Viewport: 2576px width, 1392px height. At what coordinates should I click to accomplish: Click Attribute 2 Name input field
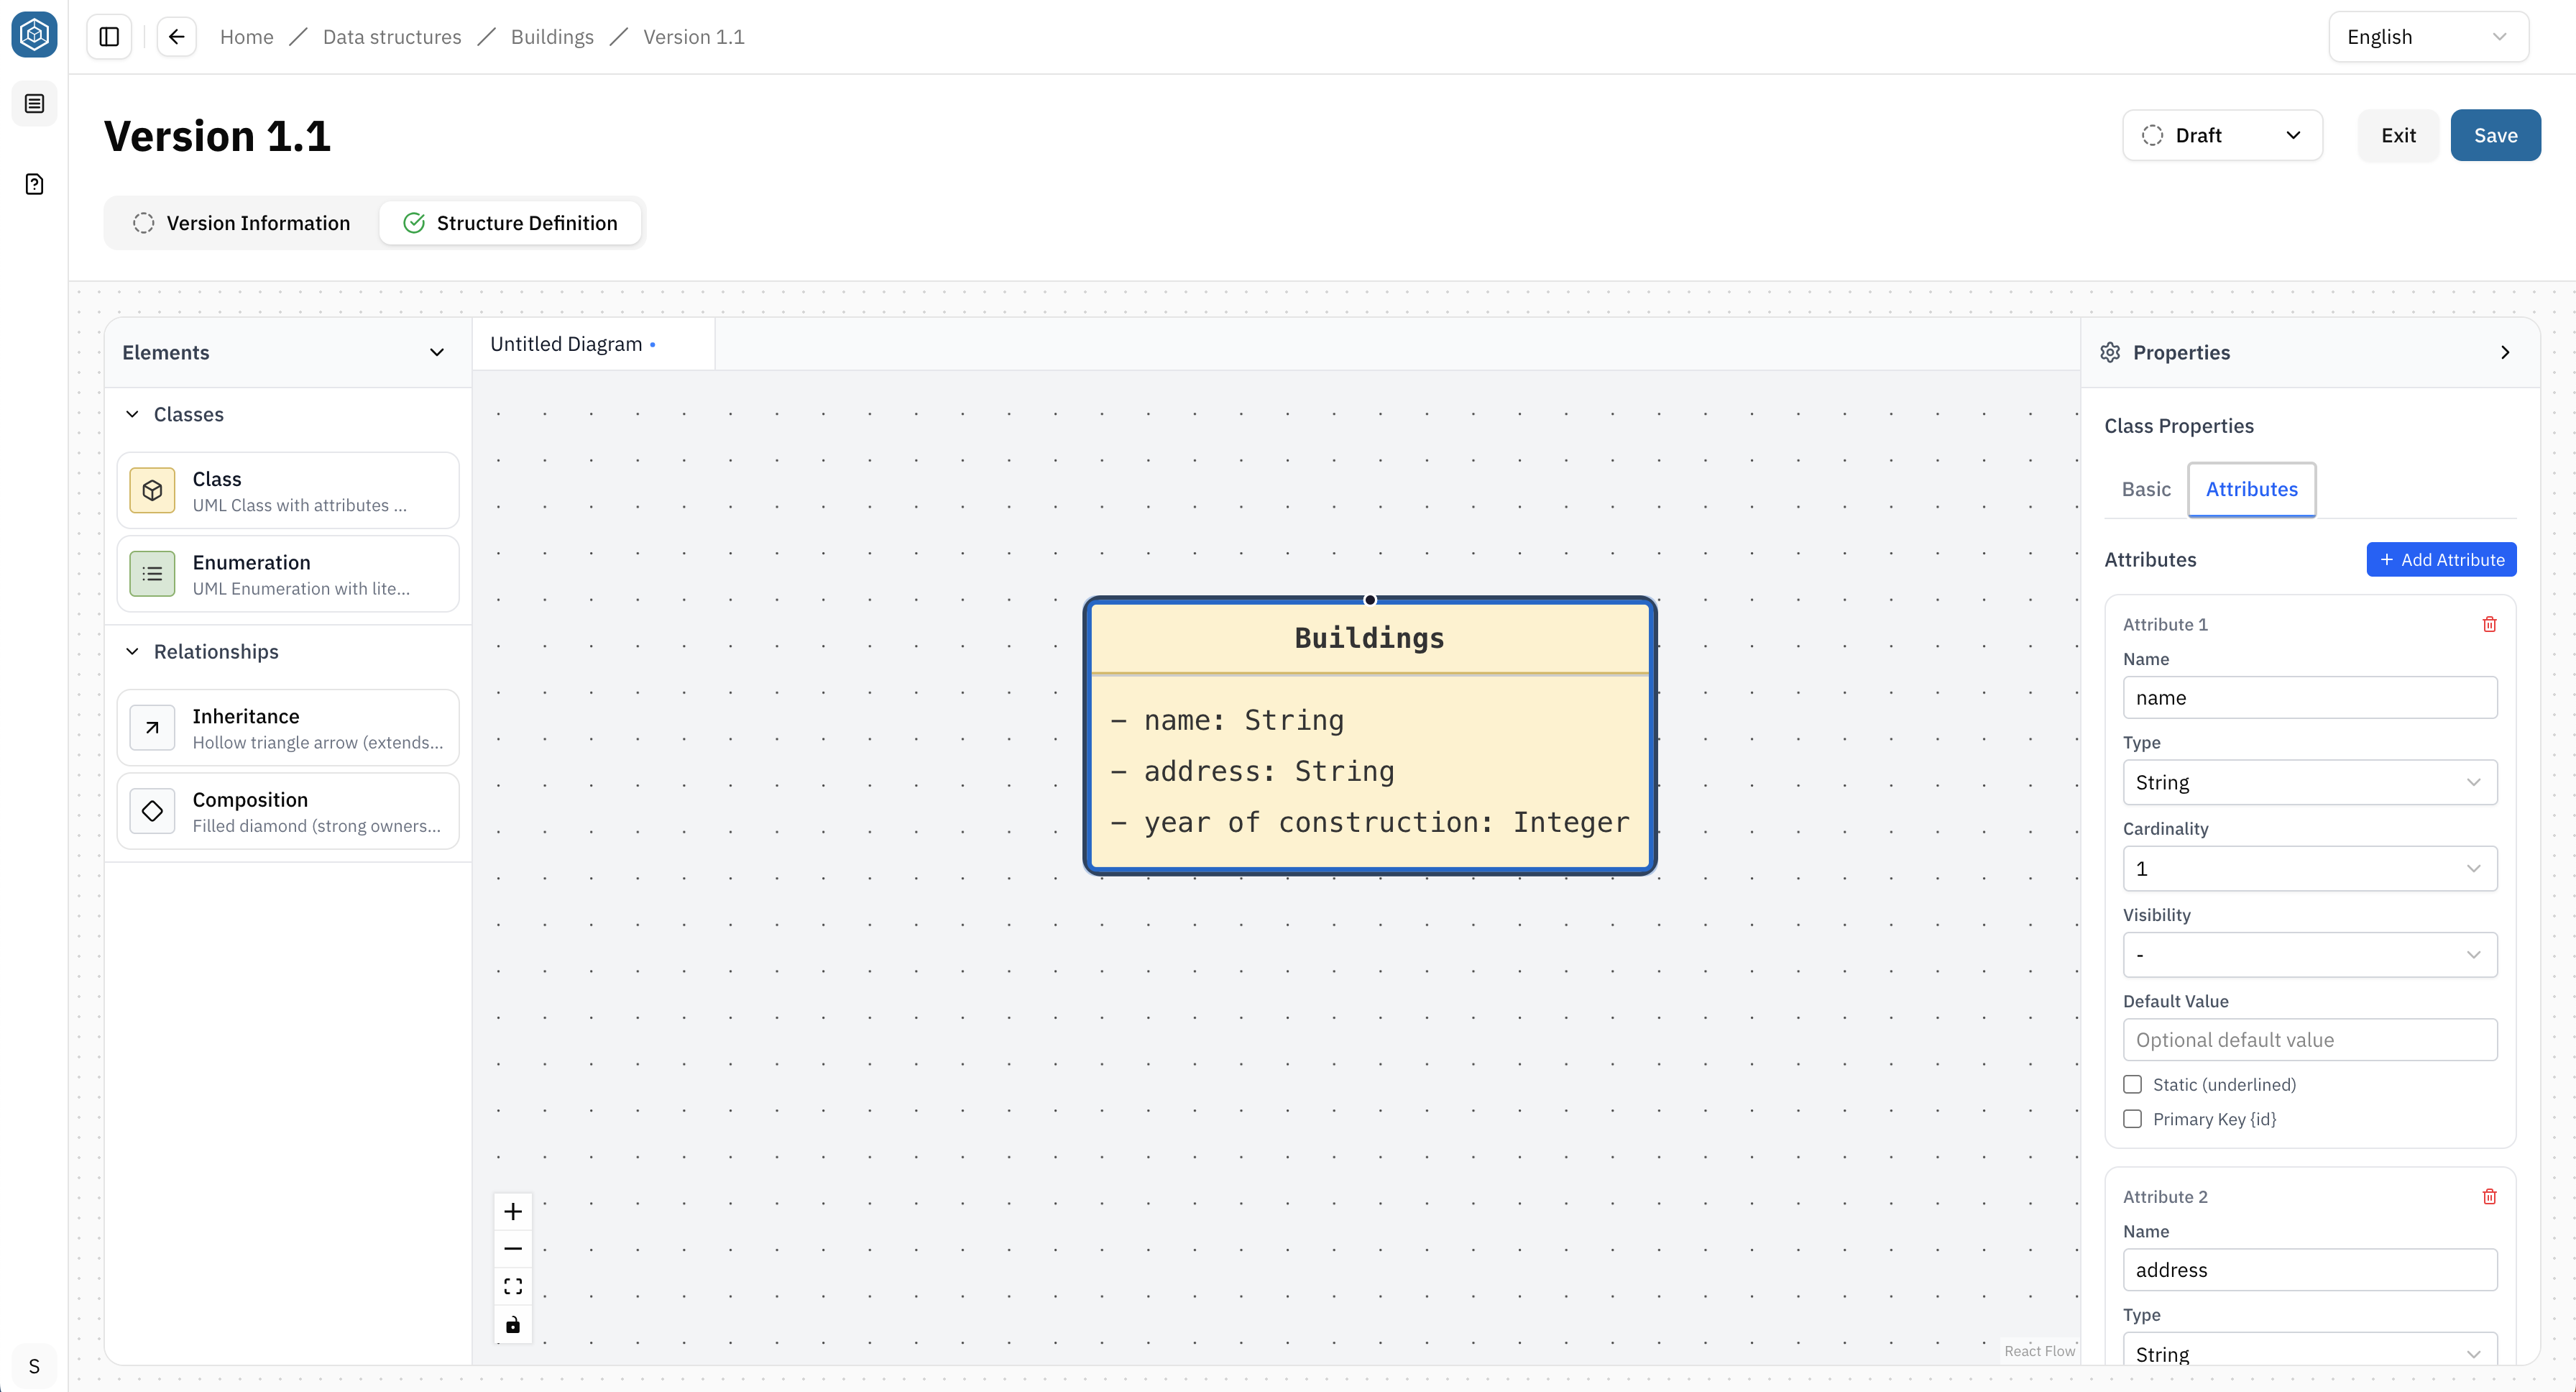pos(2310,1269)
